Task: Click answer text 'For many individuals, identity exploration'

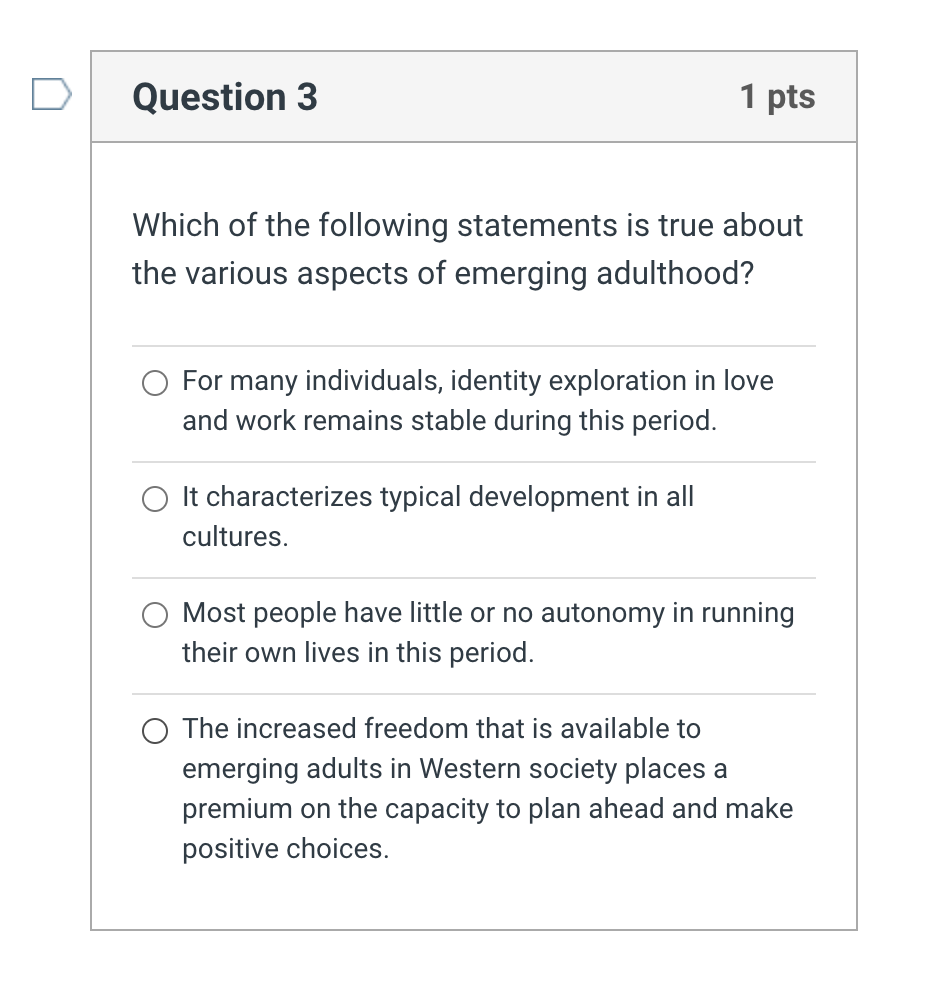Action: [361, 381]
